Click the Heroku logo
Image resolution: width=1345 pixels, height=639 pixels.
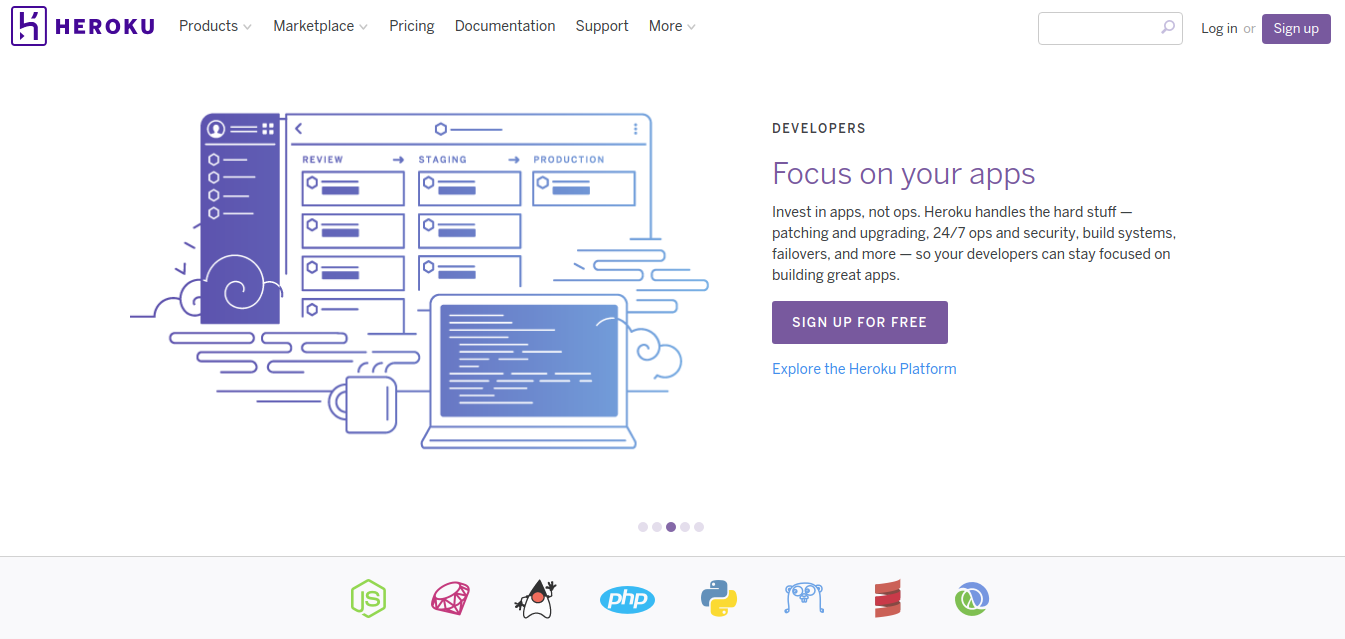tap(83, 26)
